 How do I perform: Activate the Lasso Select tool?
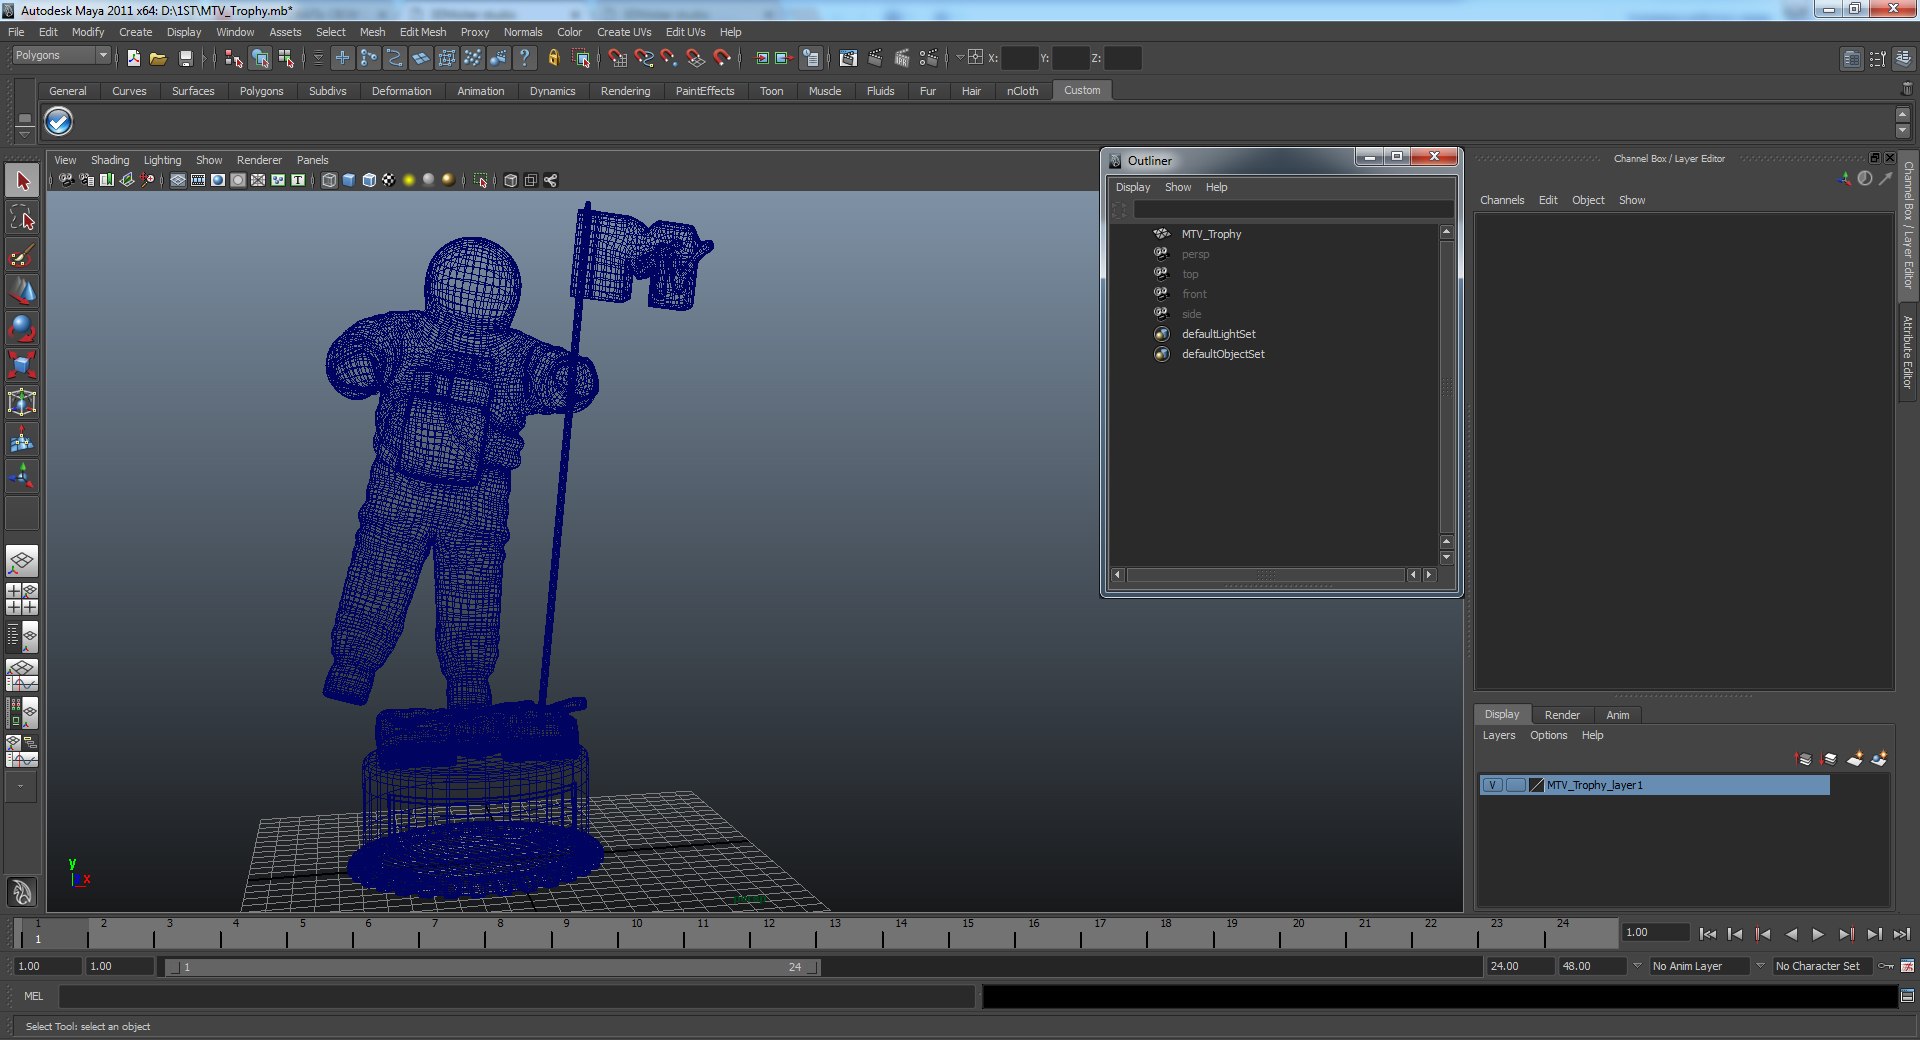coord(22,218)
